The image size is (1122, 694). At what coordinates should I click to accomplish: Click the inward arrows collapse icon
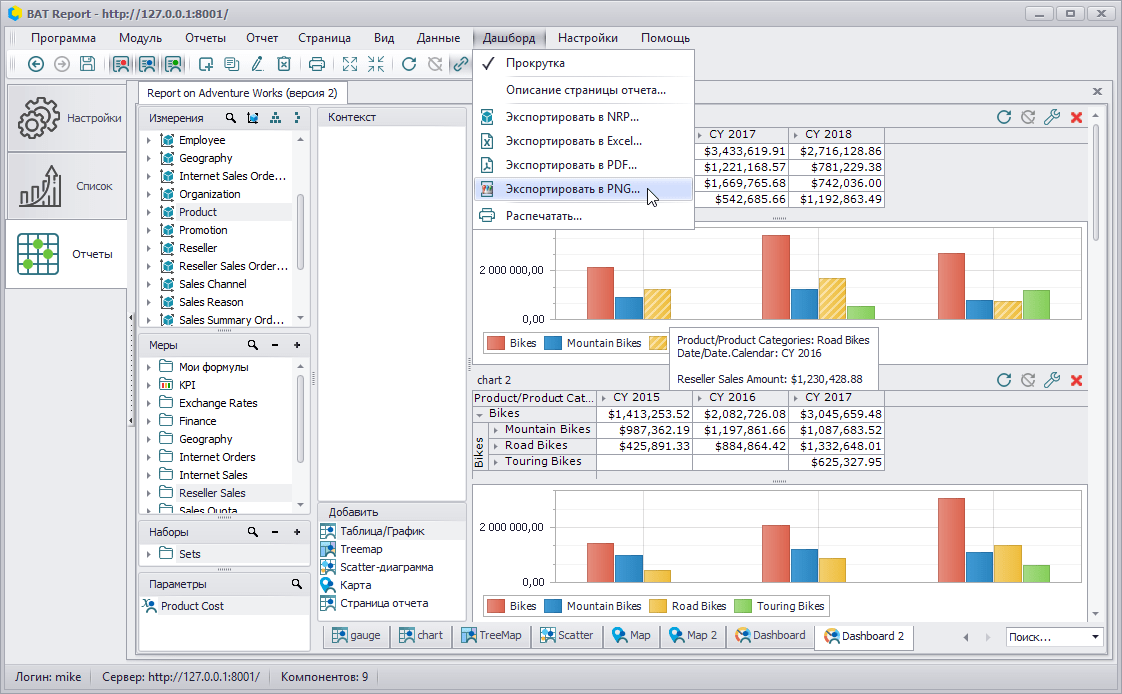(376, 64)
